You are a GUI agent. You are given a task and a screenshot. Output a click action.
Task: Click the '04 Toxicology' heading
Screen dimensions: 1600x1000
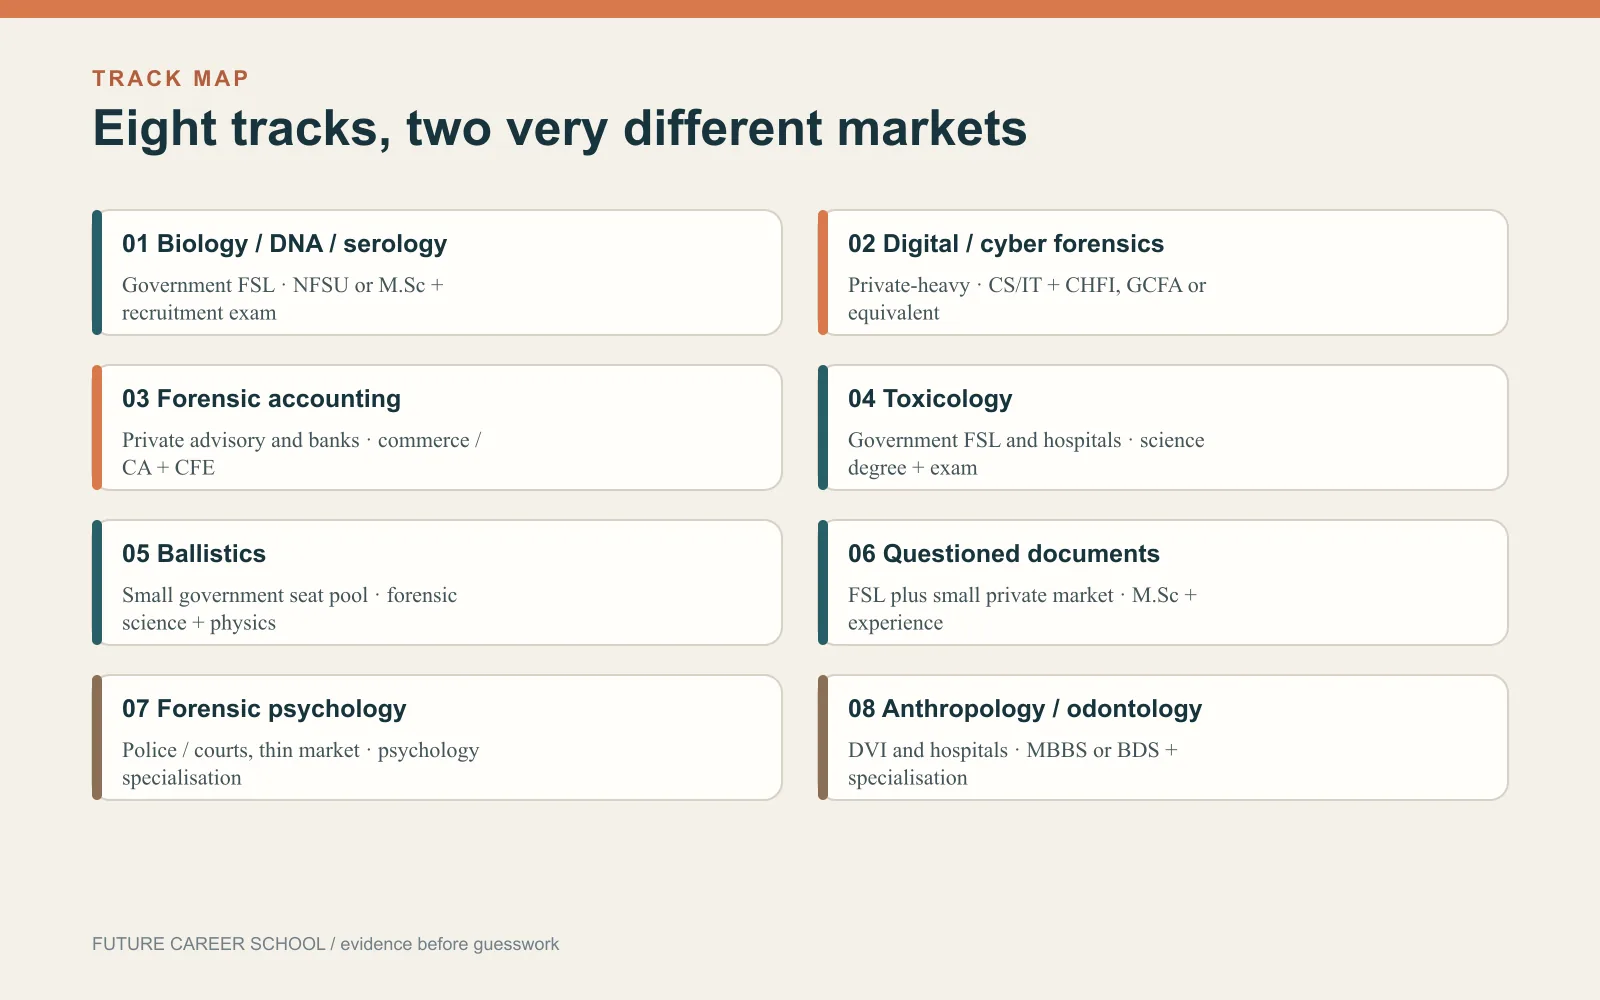[x=930, y=399]
